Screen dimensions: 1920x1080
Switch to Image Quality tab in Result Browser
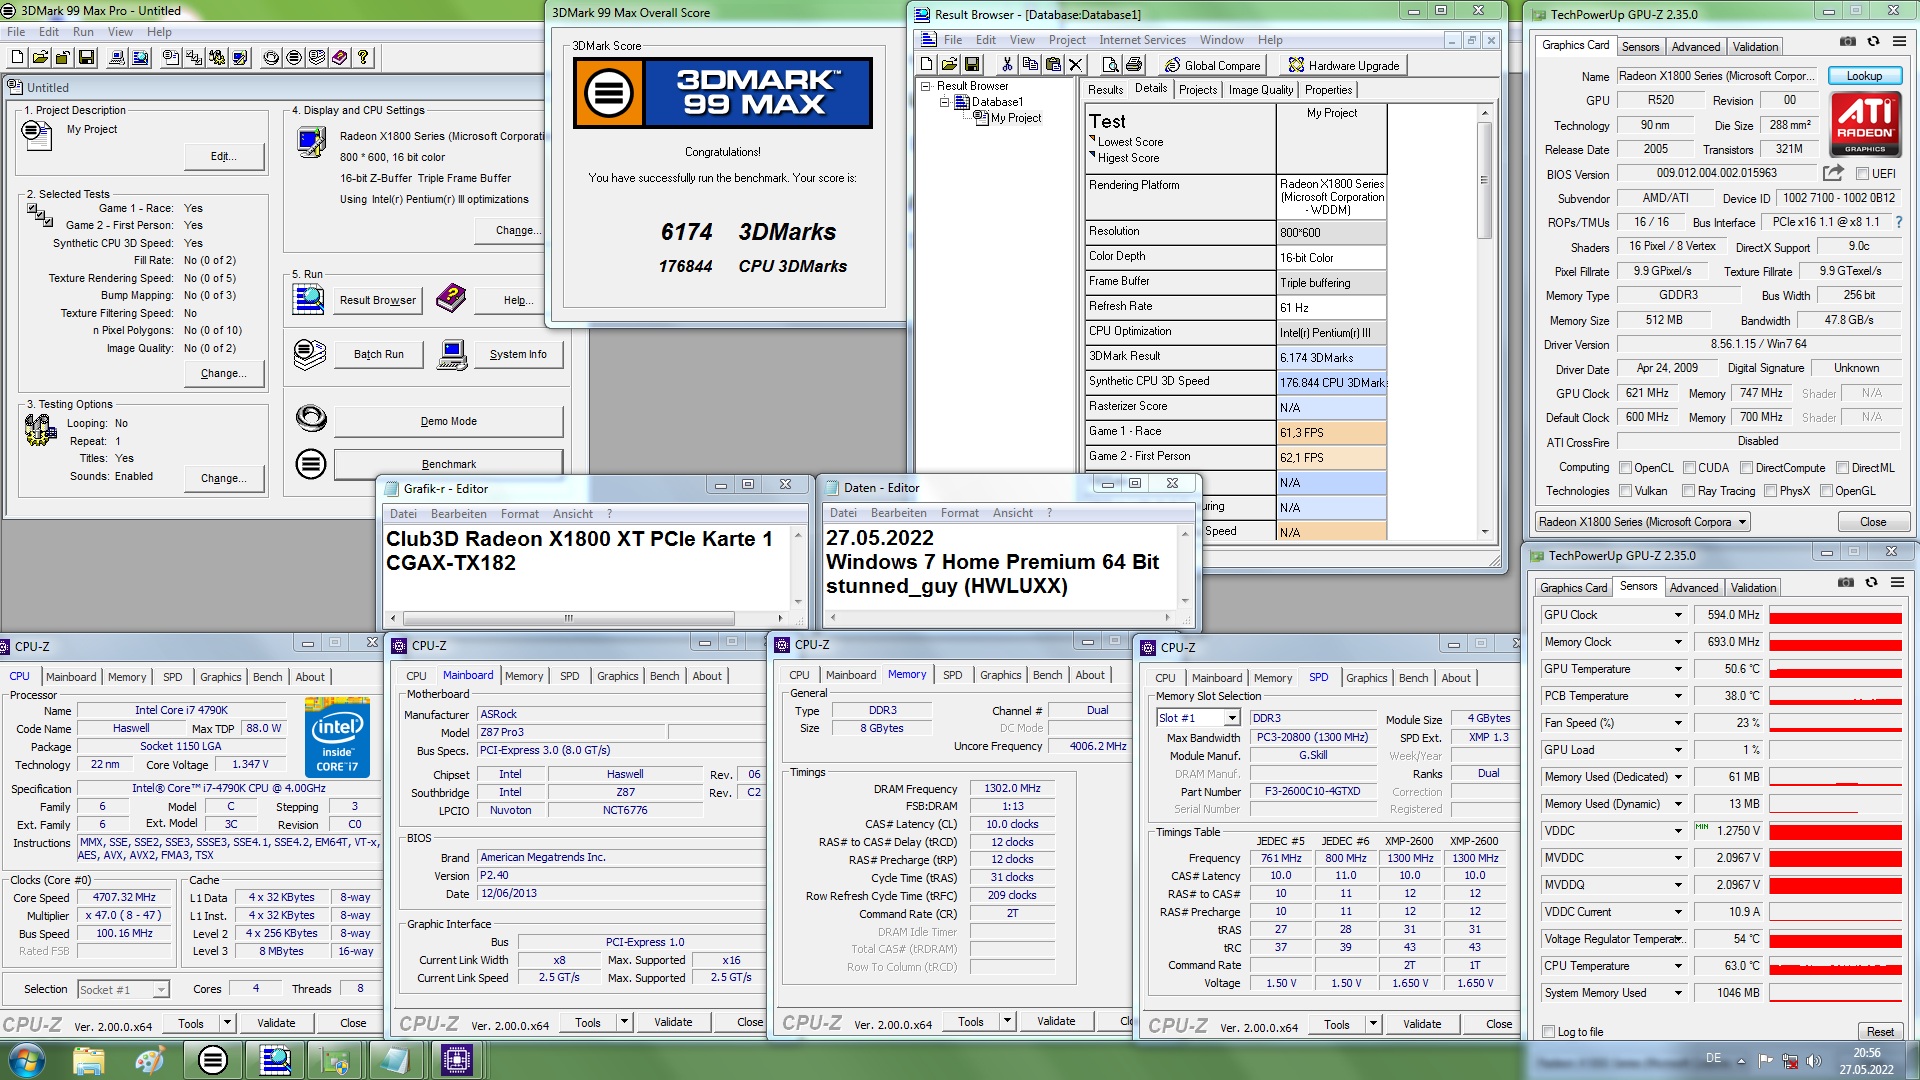tap(1260, 90)
